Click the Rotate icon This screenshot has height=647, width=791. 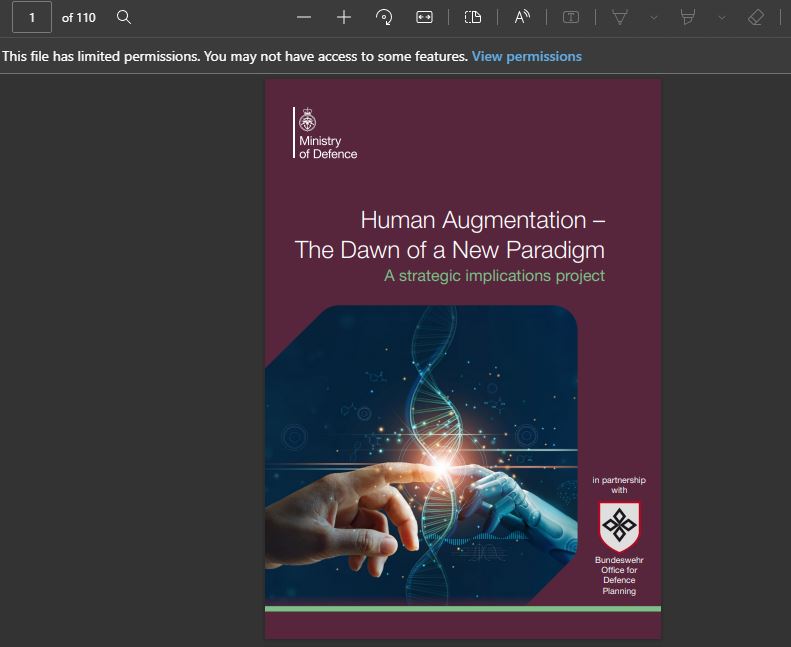[384, 18]
